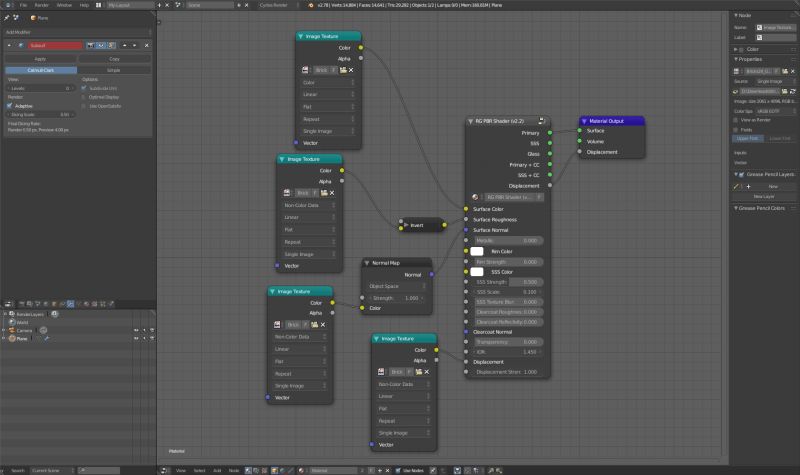Add new Grease Pencil datablock plus icon
800x475 pixels.
[x=748, y=187]
